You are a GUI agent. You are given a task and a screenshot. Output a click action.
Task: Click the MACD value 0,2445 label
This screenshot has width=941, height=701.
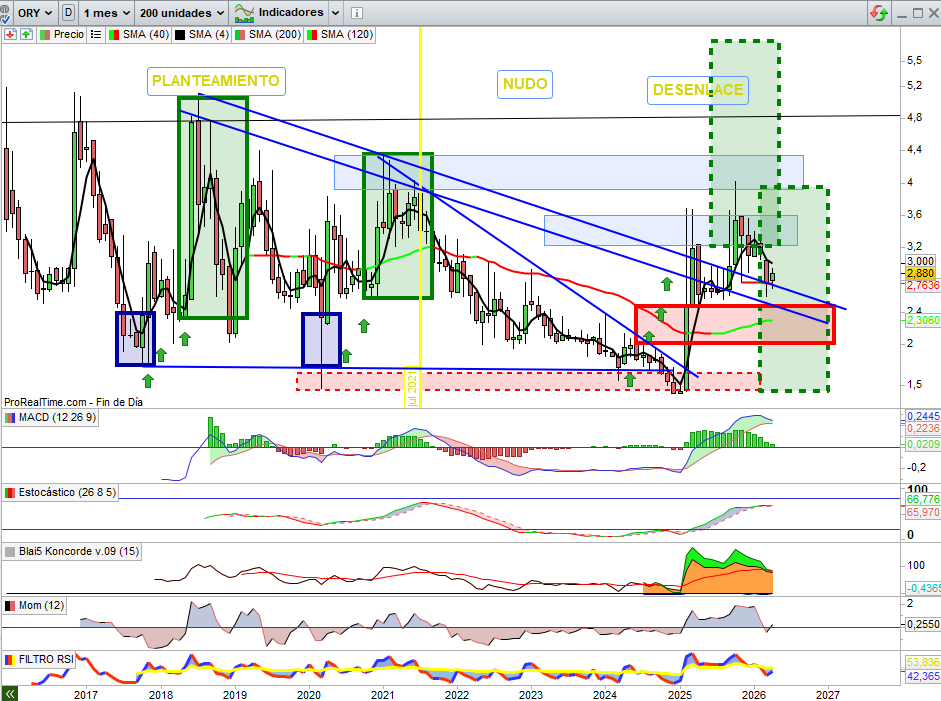922,417
